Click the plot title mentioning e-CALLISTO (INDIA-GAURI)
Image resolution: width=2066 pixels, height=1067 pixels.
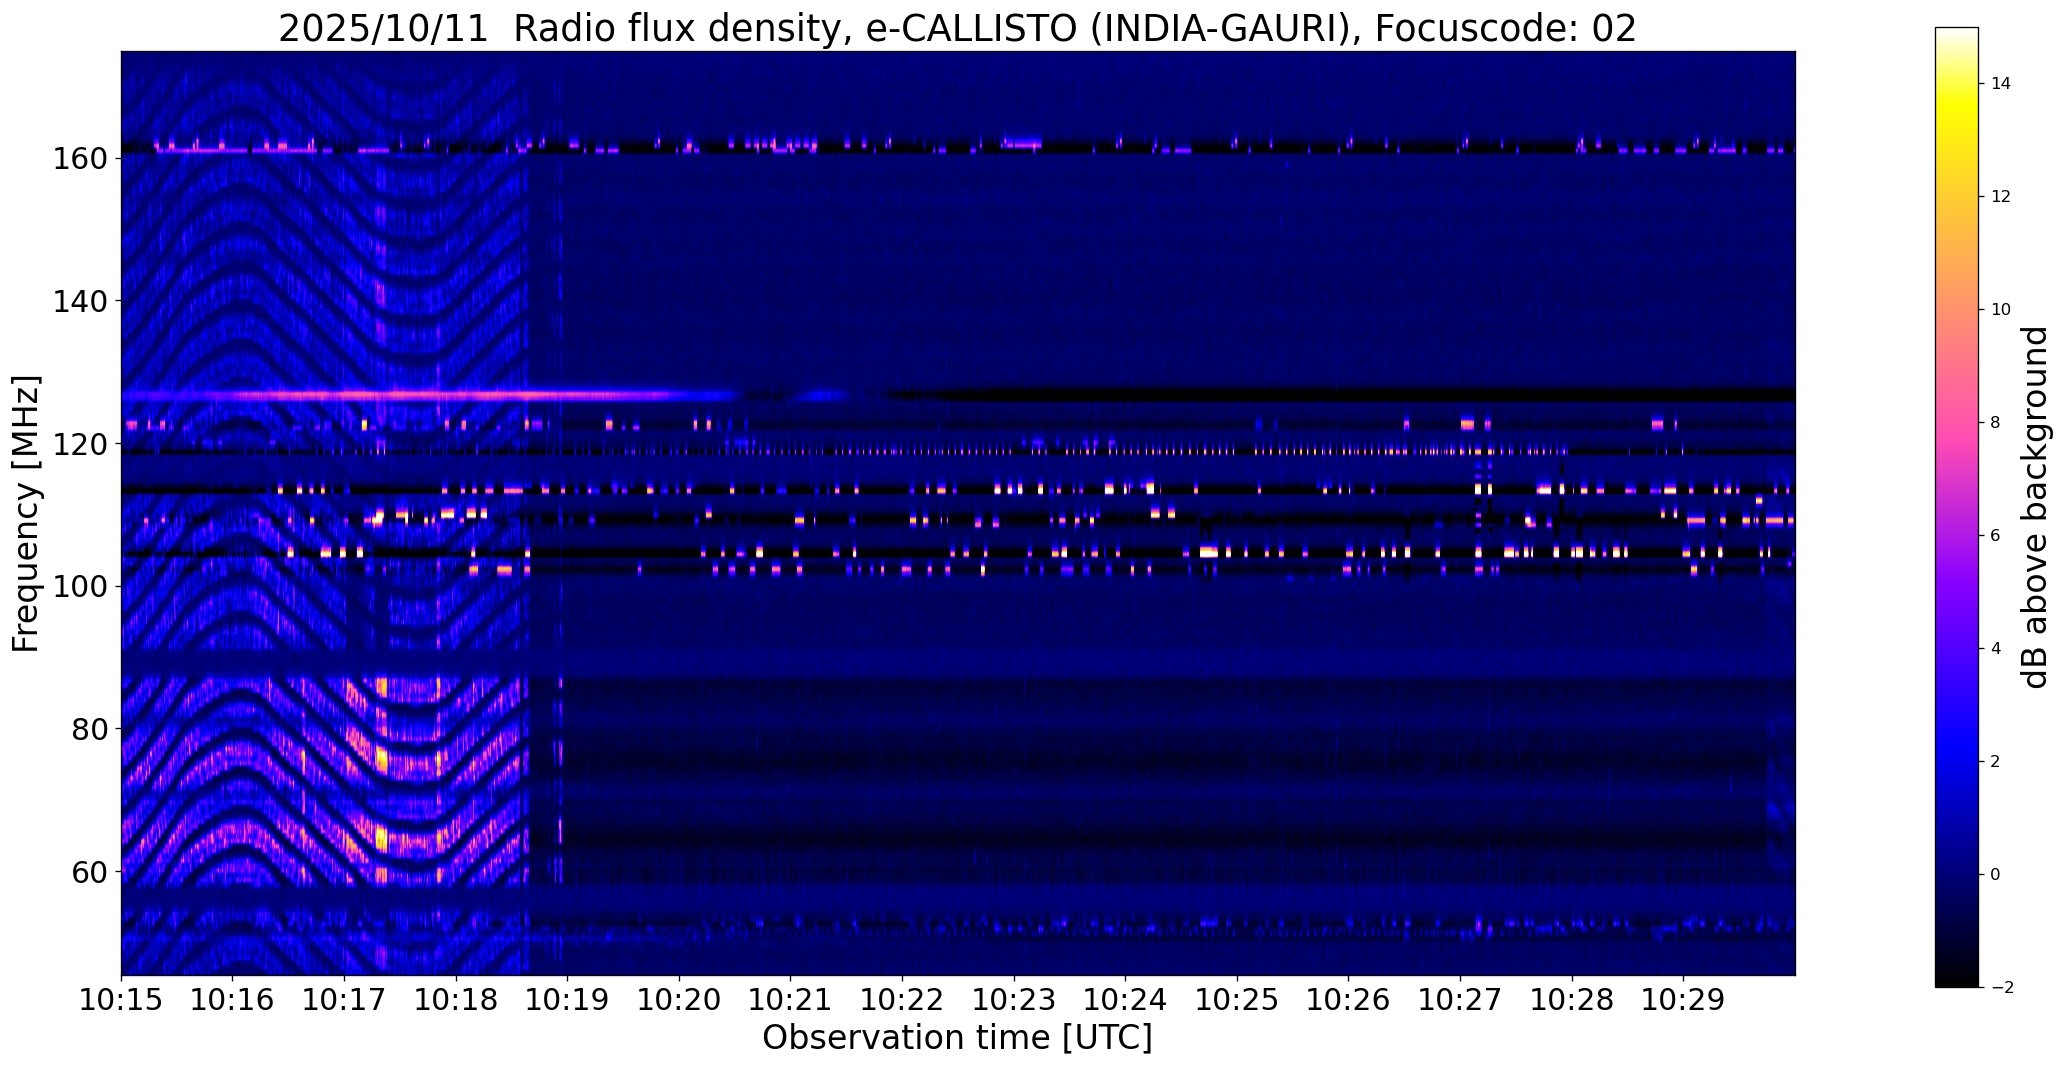pos(957,28)
